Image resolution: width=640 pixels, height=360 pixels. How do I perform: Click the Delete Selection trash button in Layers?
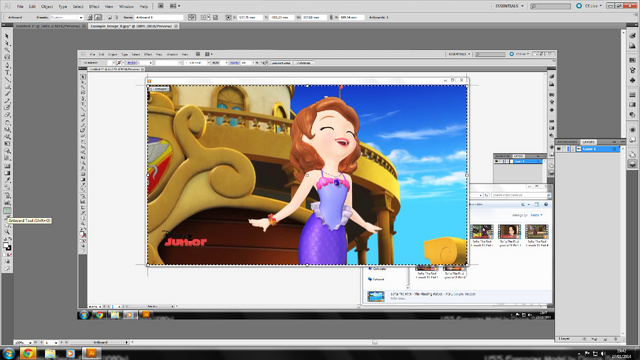click(x=616, y=339)
